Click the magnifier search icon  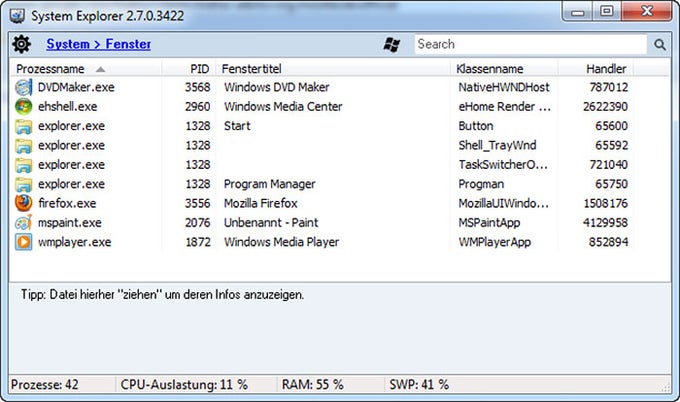pyautogui.click(x=660, y=44)
